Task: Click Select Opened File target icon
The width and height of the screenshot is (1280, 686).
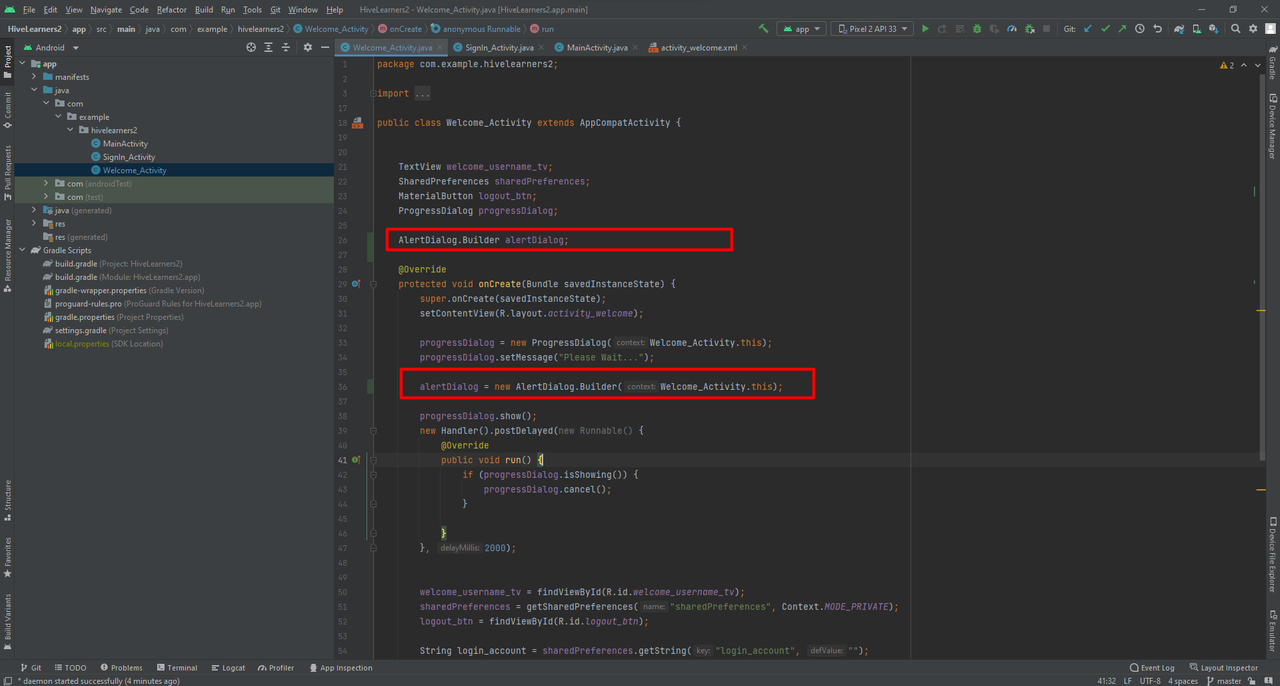Action: click(251, 47)
